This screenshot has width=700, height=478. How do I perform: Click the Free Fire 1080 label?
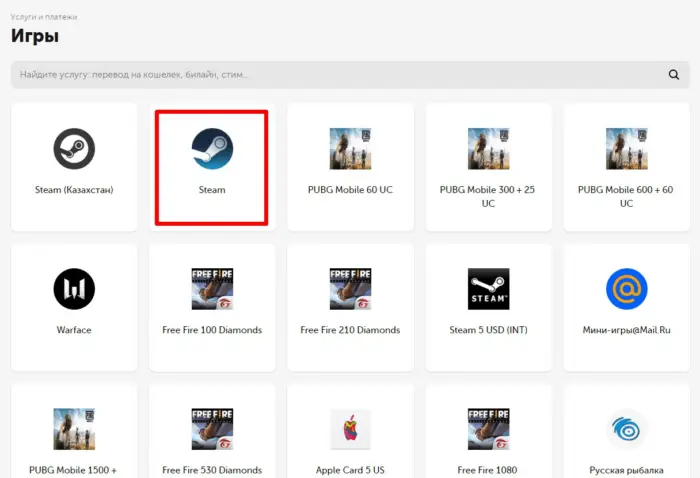(x=488, y=470)
